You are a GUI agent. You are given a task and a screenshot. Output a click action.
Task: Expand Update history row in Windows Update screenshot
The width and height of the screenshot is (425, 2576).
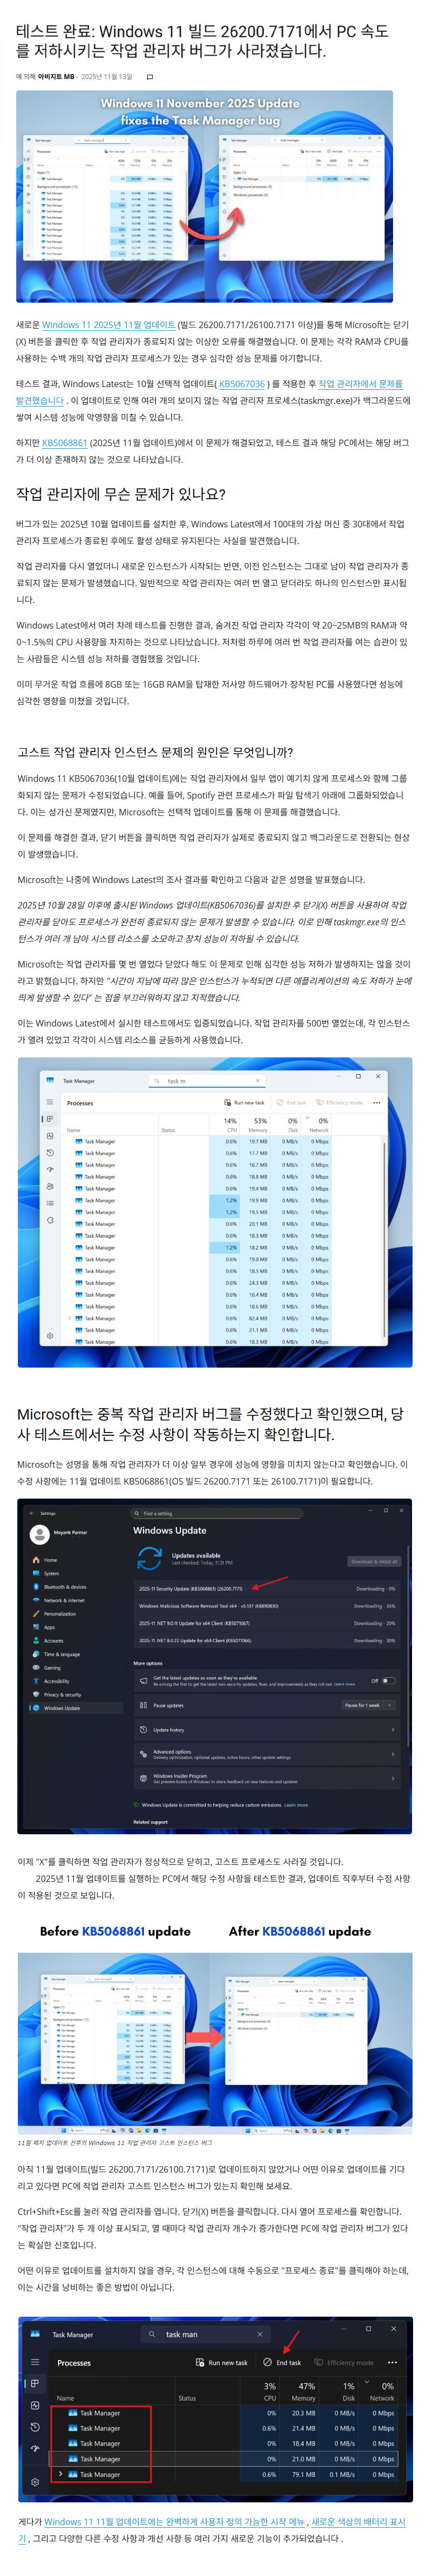pos(266,1730)
